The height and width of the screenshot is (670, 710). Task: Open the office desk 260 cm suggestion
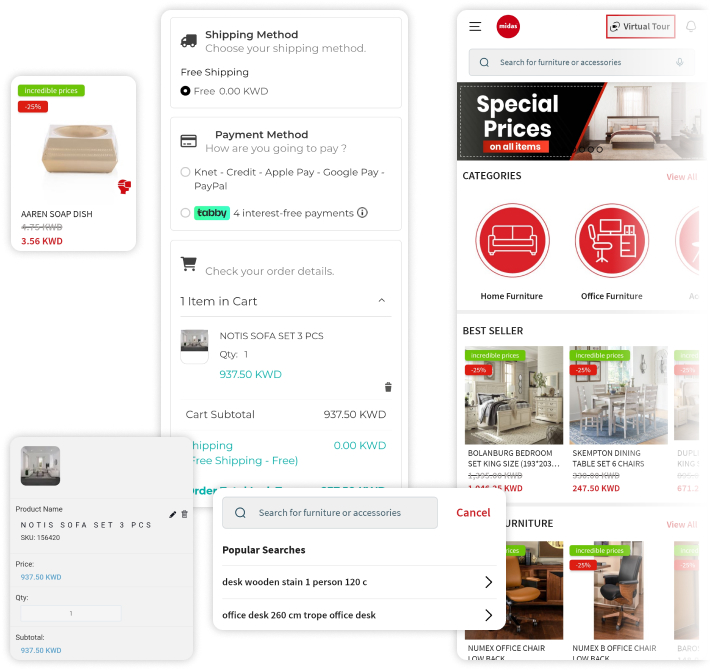pyautogui.click(x=357, y=615)
